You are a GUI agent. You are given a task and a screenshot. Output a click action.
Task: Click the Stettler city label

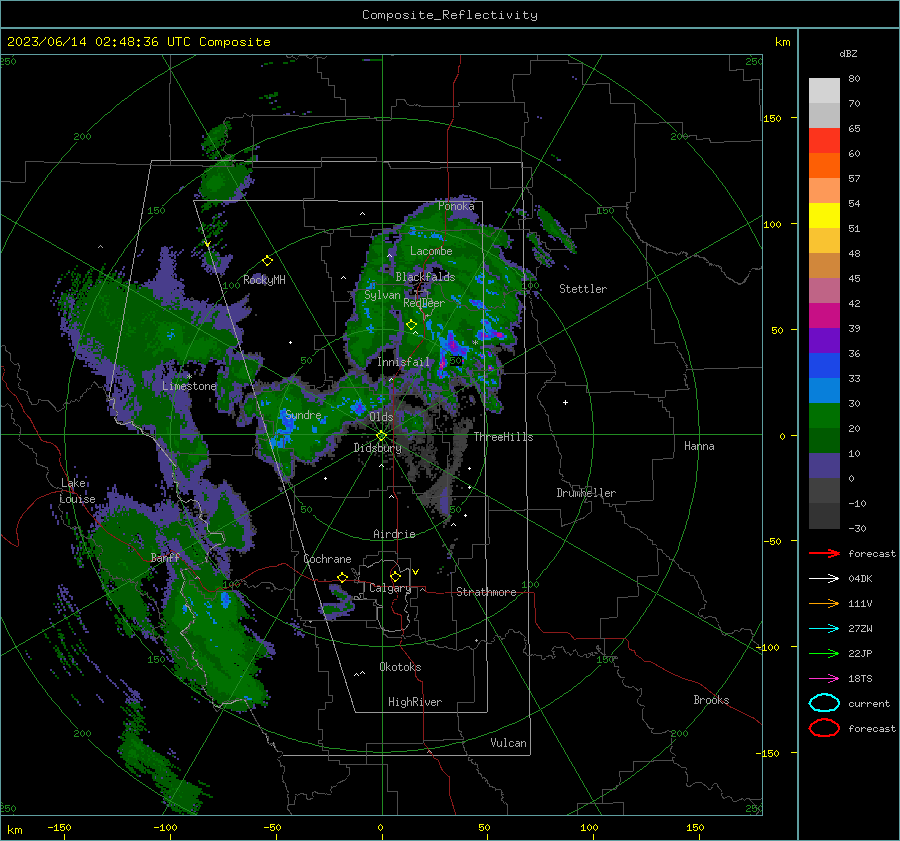[583, 289]
